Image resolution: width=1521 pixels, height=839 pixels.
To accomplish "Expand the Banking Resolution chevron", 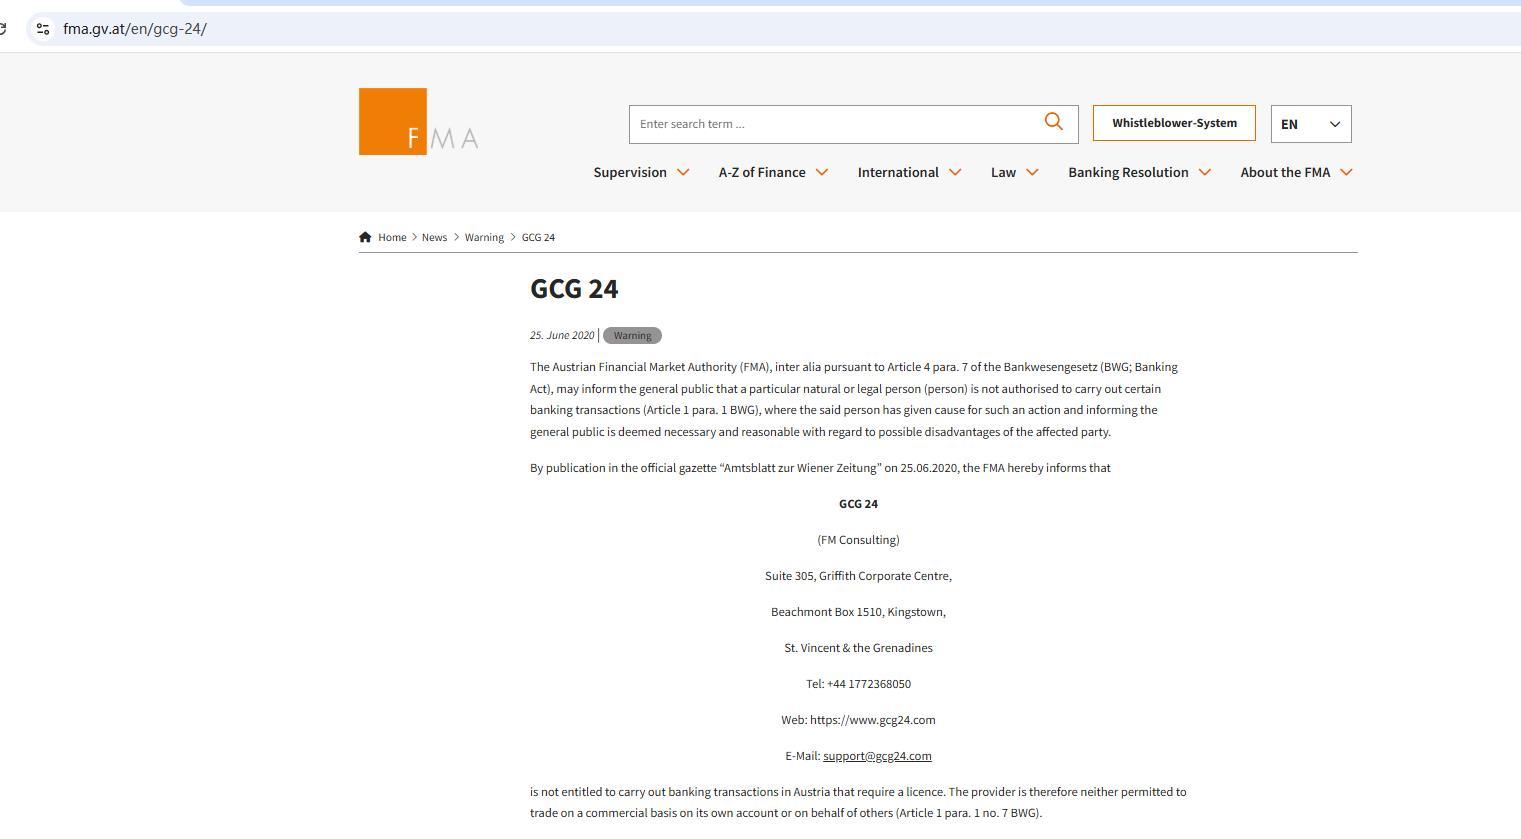I will click(x=1205, y=172).
